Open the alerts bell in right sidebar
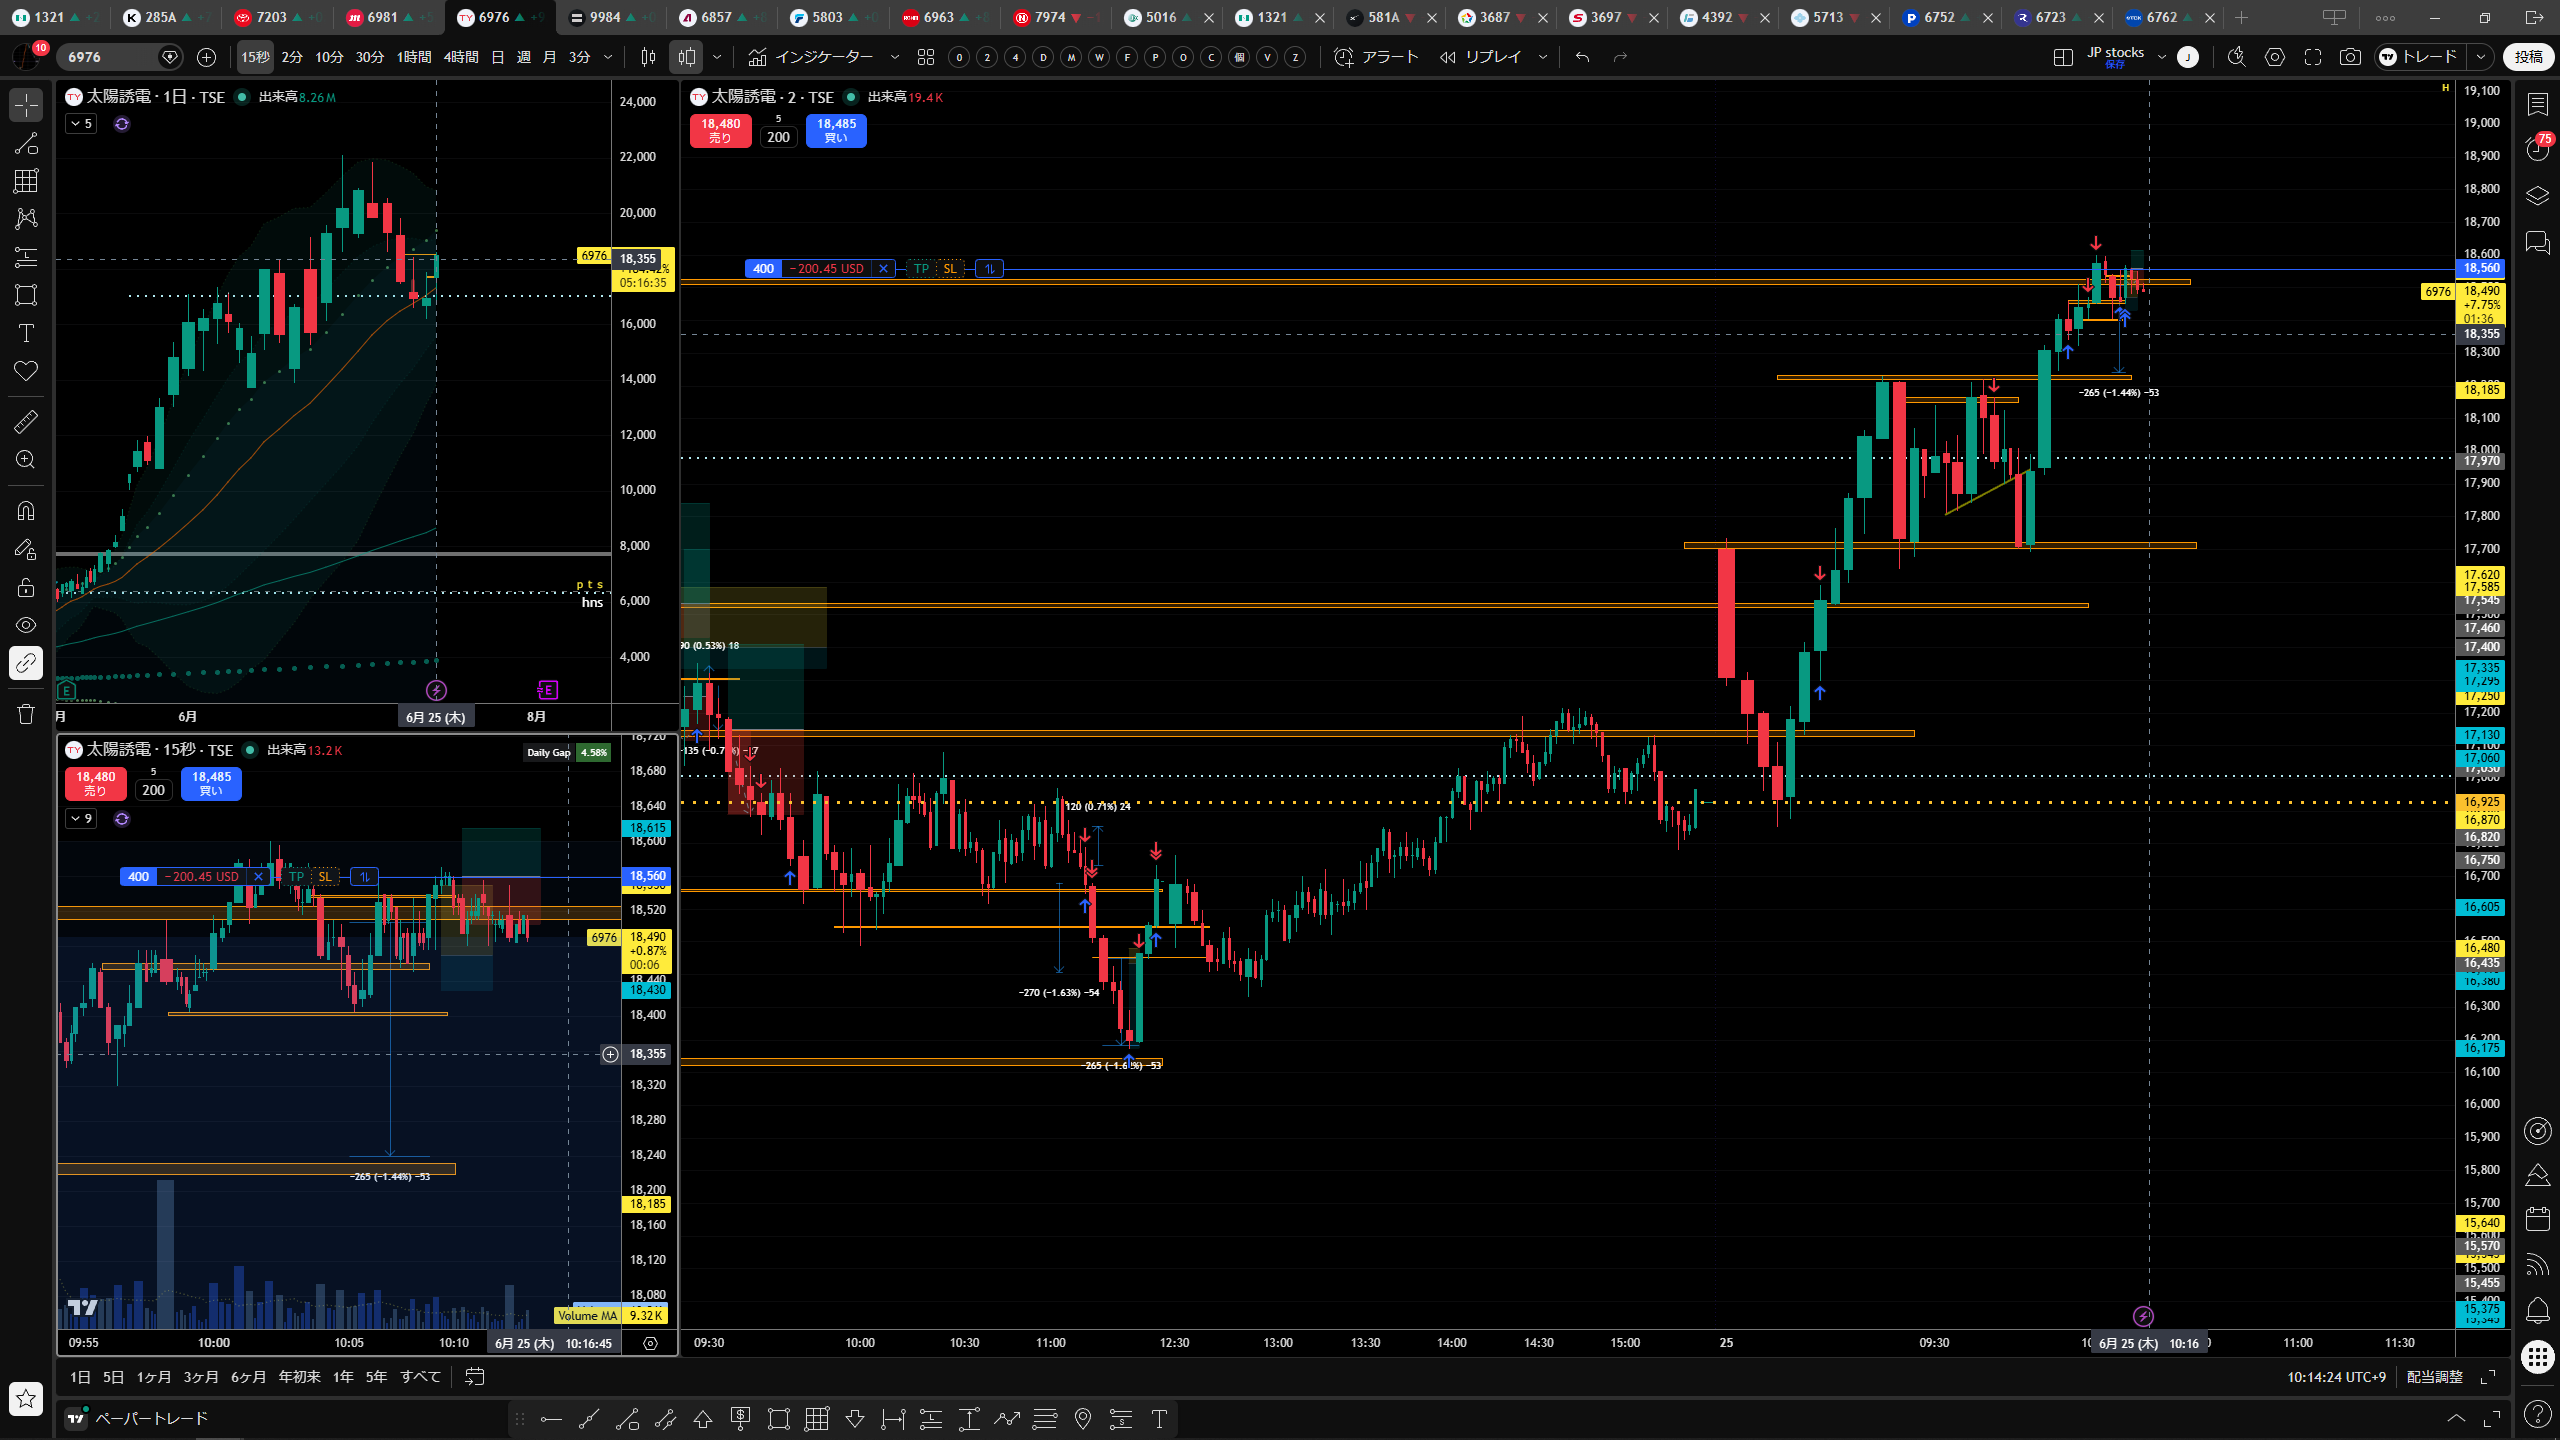Image resolution: width=2560 pixels, height=1440 pixels. click(x=2537, y=1310)
